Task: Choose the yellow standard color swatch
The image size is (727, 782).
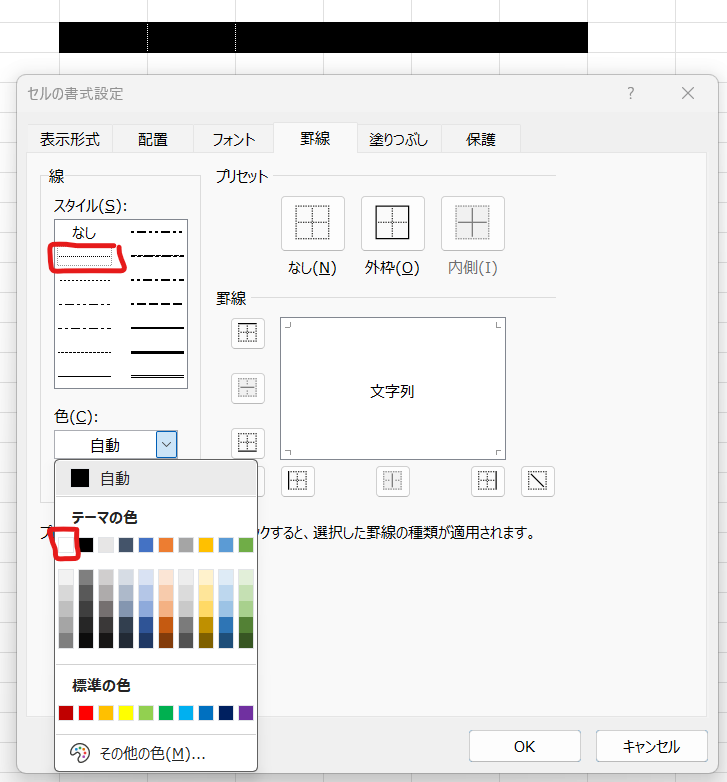Action: 126,713
